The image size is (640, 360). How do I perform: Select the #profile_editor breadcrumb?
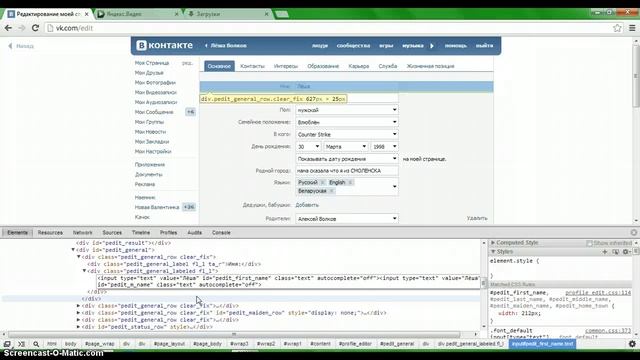click(355, 344)
